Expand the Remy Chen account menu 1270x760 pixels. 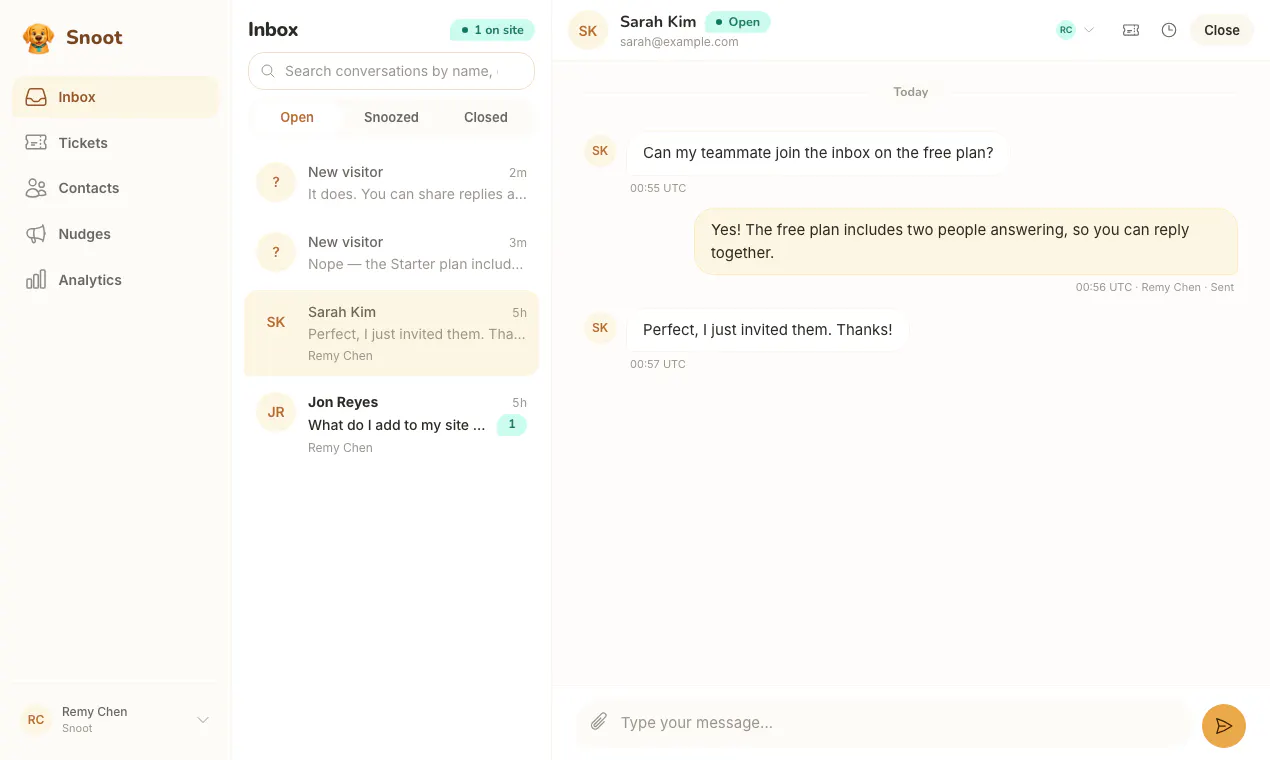click(x=115, y=720)
